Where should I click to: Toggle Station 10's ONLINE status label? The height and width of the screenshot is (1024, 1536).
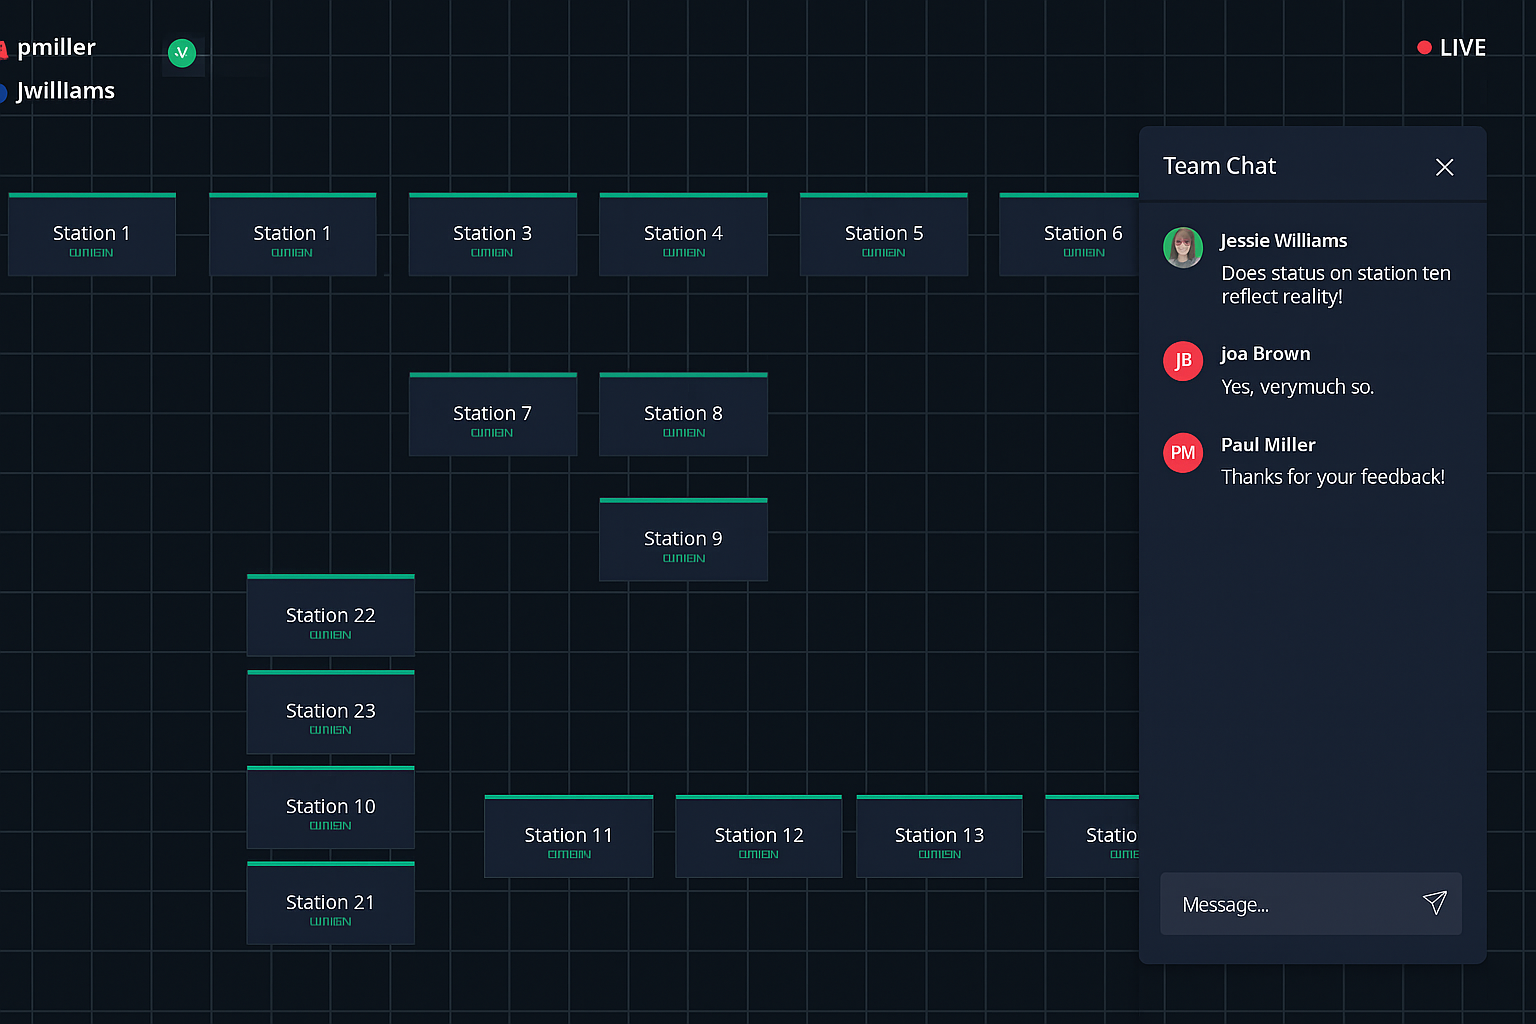(330, 825)
